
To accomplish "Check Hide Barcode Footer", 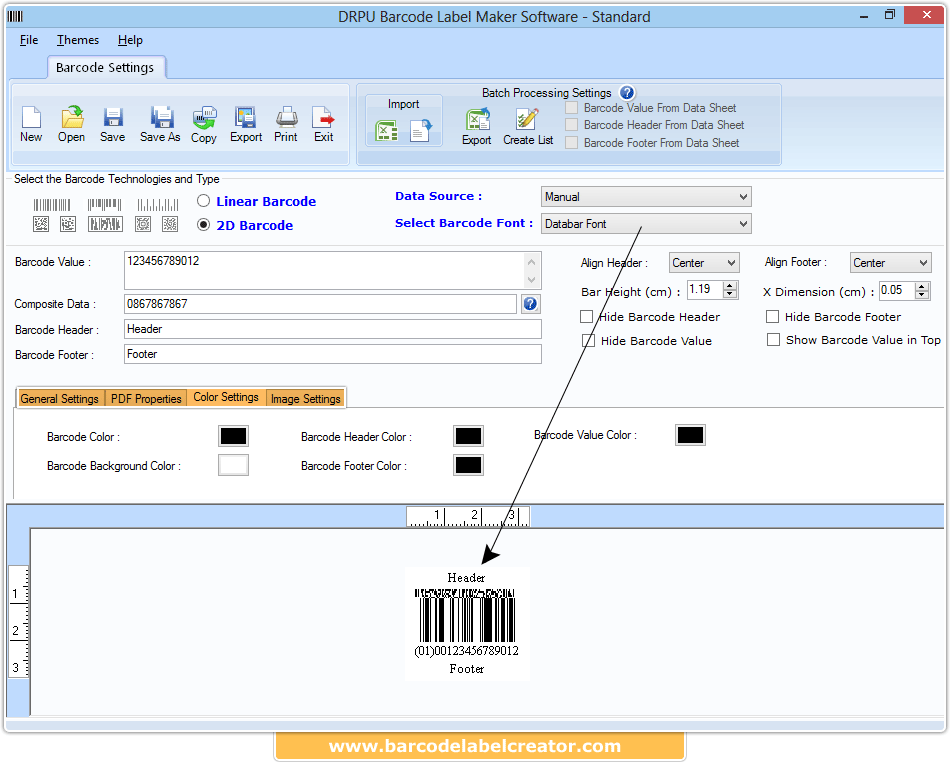I will tap(772, 317).
